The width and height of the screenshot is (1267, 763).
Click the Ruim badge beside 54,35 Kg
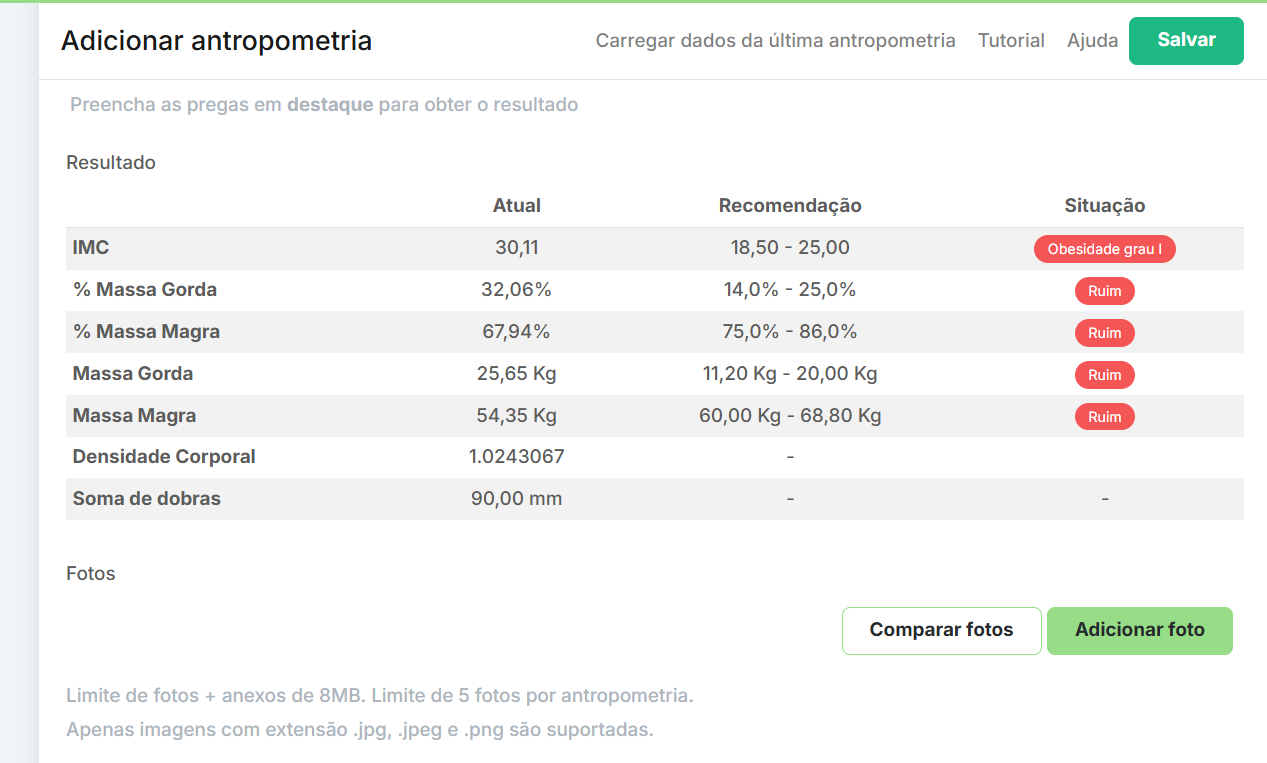[1104, 417]
